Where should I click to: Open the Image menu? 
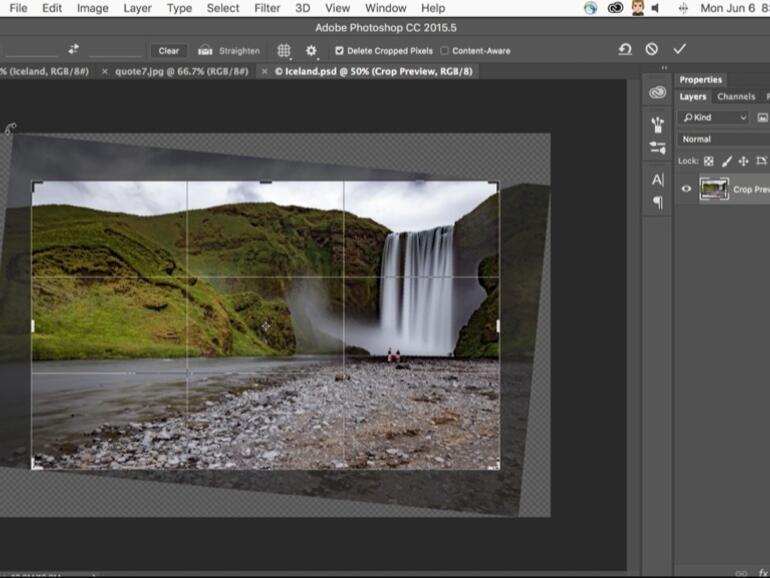pyautogui.click(x=92, y=8)
